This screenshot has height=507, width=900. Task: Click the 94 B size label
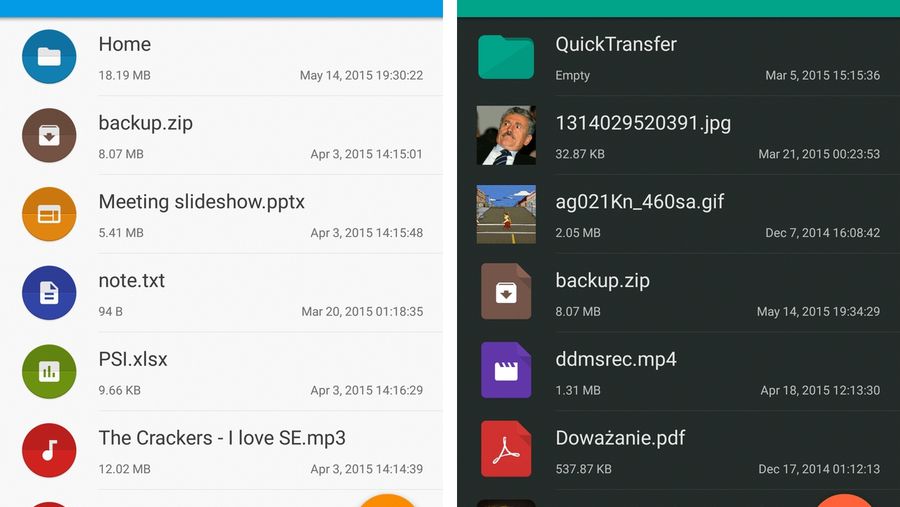tap(110, 311)
